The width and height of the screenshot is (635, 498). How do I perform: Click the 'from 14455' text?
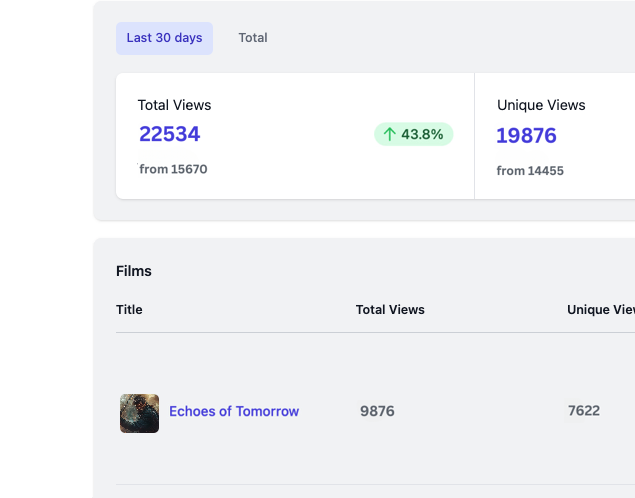click(x=530, y=170)
